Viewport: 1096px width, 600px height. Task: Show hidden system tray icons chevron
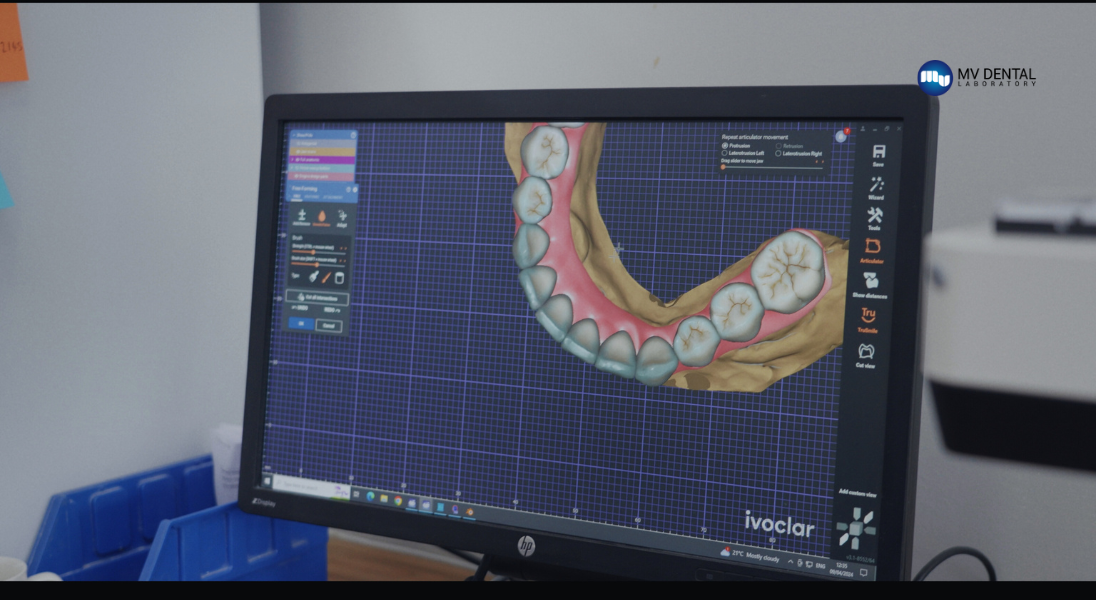coord(791,562)
